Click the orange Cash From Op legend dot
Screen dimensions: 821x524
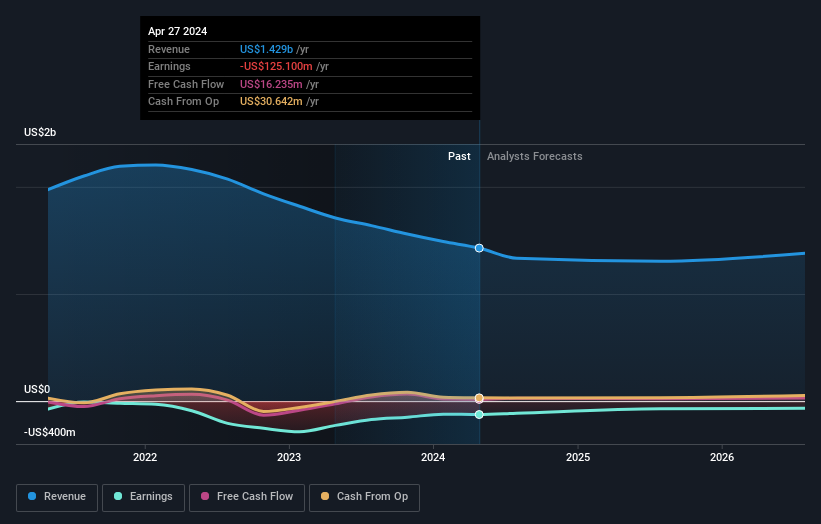325,496
